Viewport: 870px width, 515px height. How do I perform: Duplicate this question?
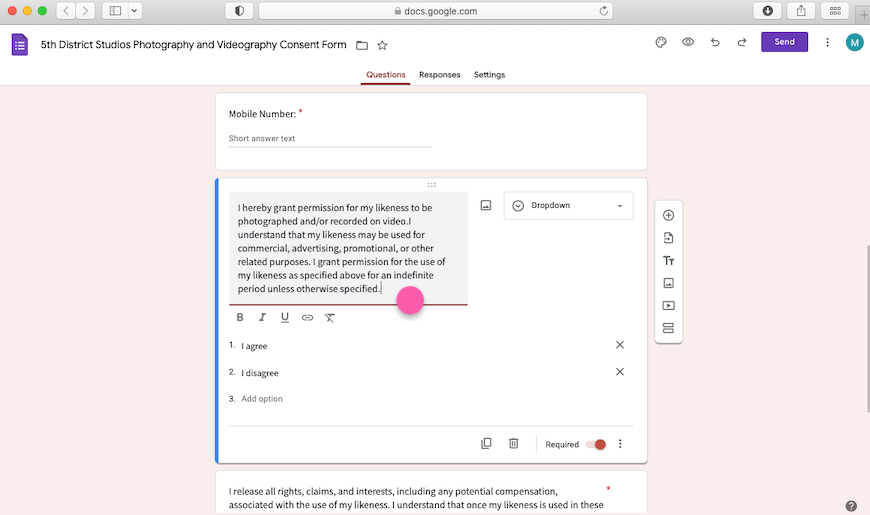pyautogui.click(x=486, y=443)
